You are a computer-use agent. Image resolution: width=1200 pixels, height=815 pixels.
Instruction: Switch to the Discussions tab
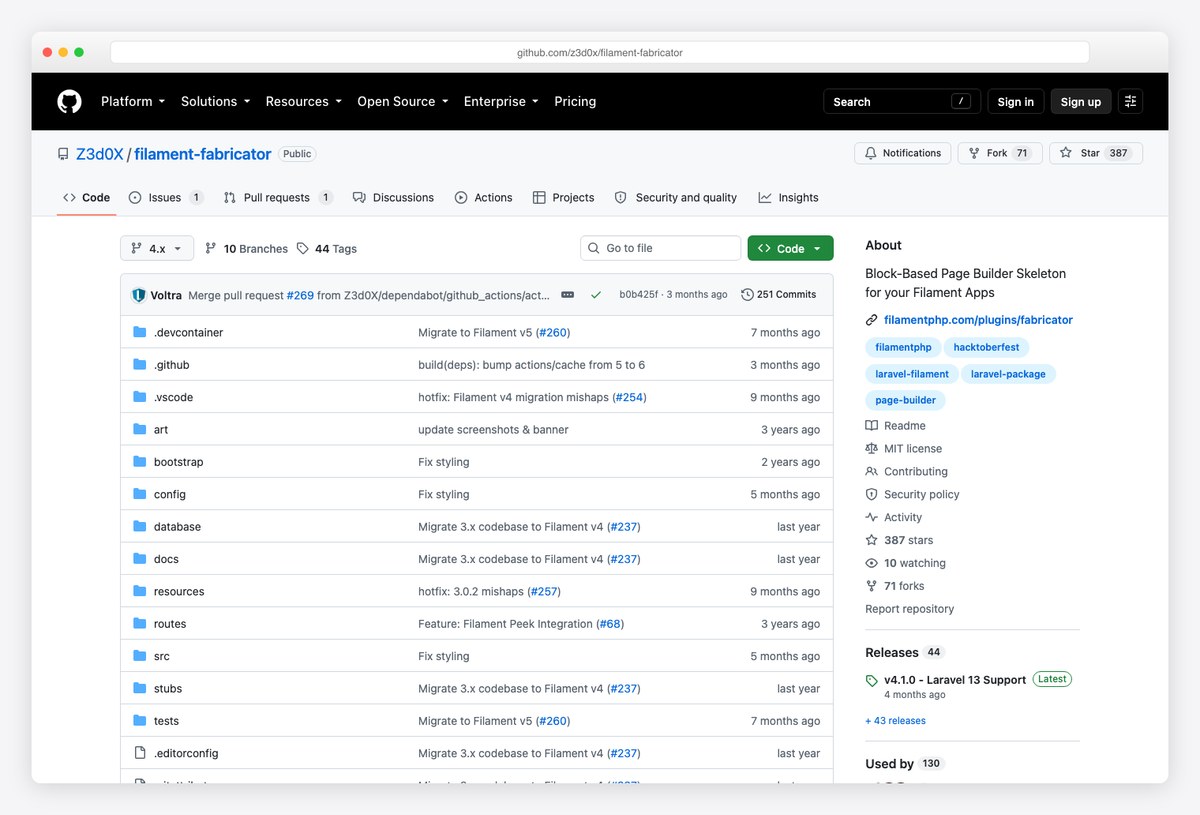(x=393, y=198)
